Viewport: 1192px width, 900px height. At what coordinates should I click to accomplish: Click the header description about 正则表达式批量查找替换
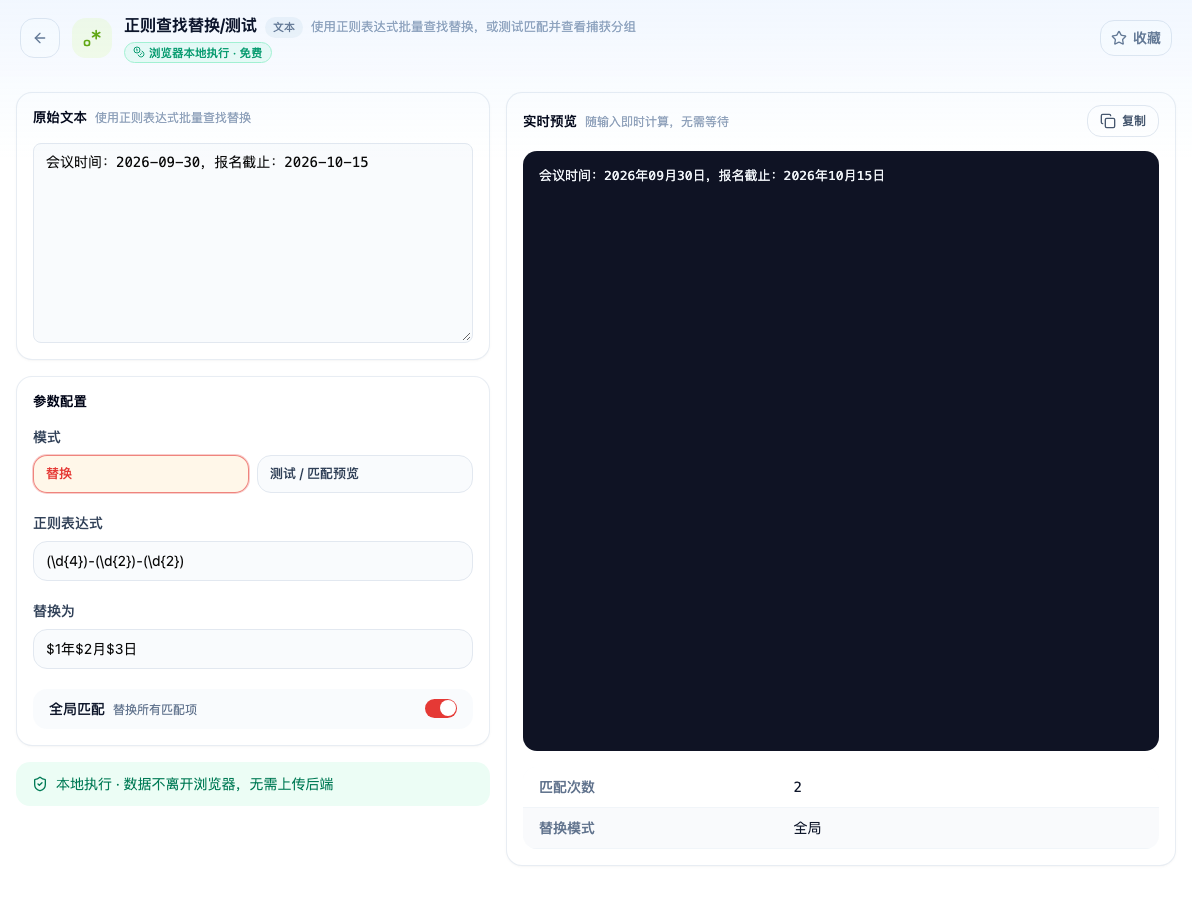(x=473, y=27)
